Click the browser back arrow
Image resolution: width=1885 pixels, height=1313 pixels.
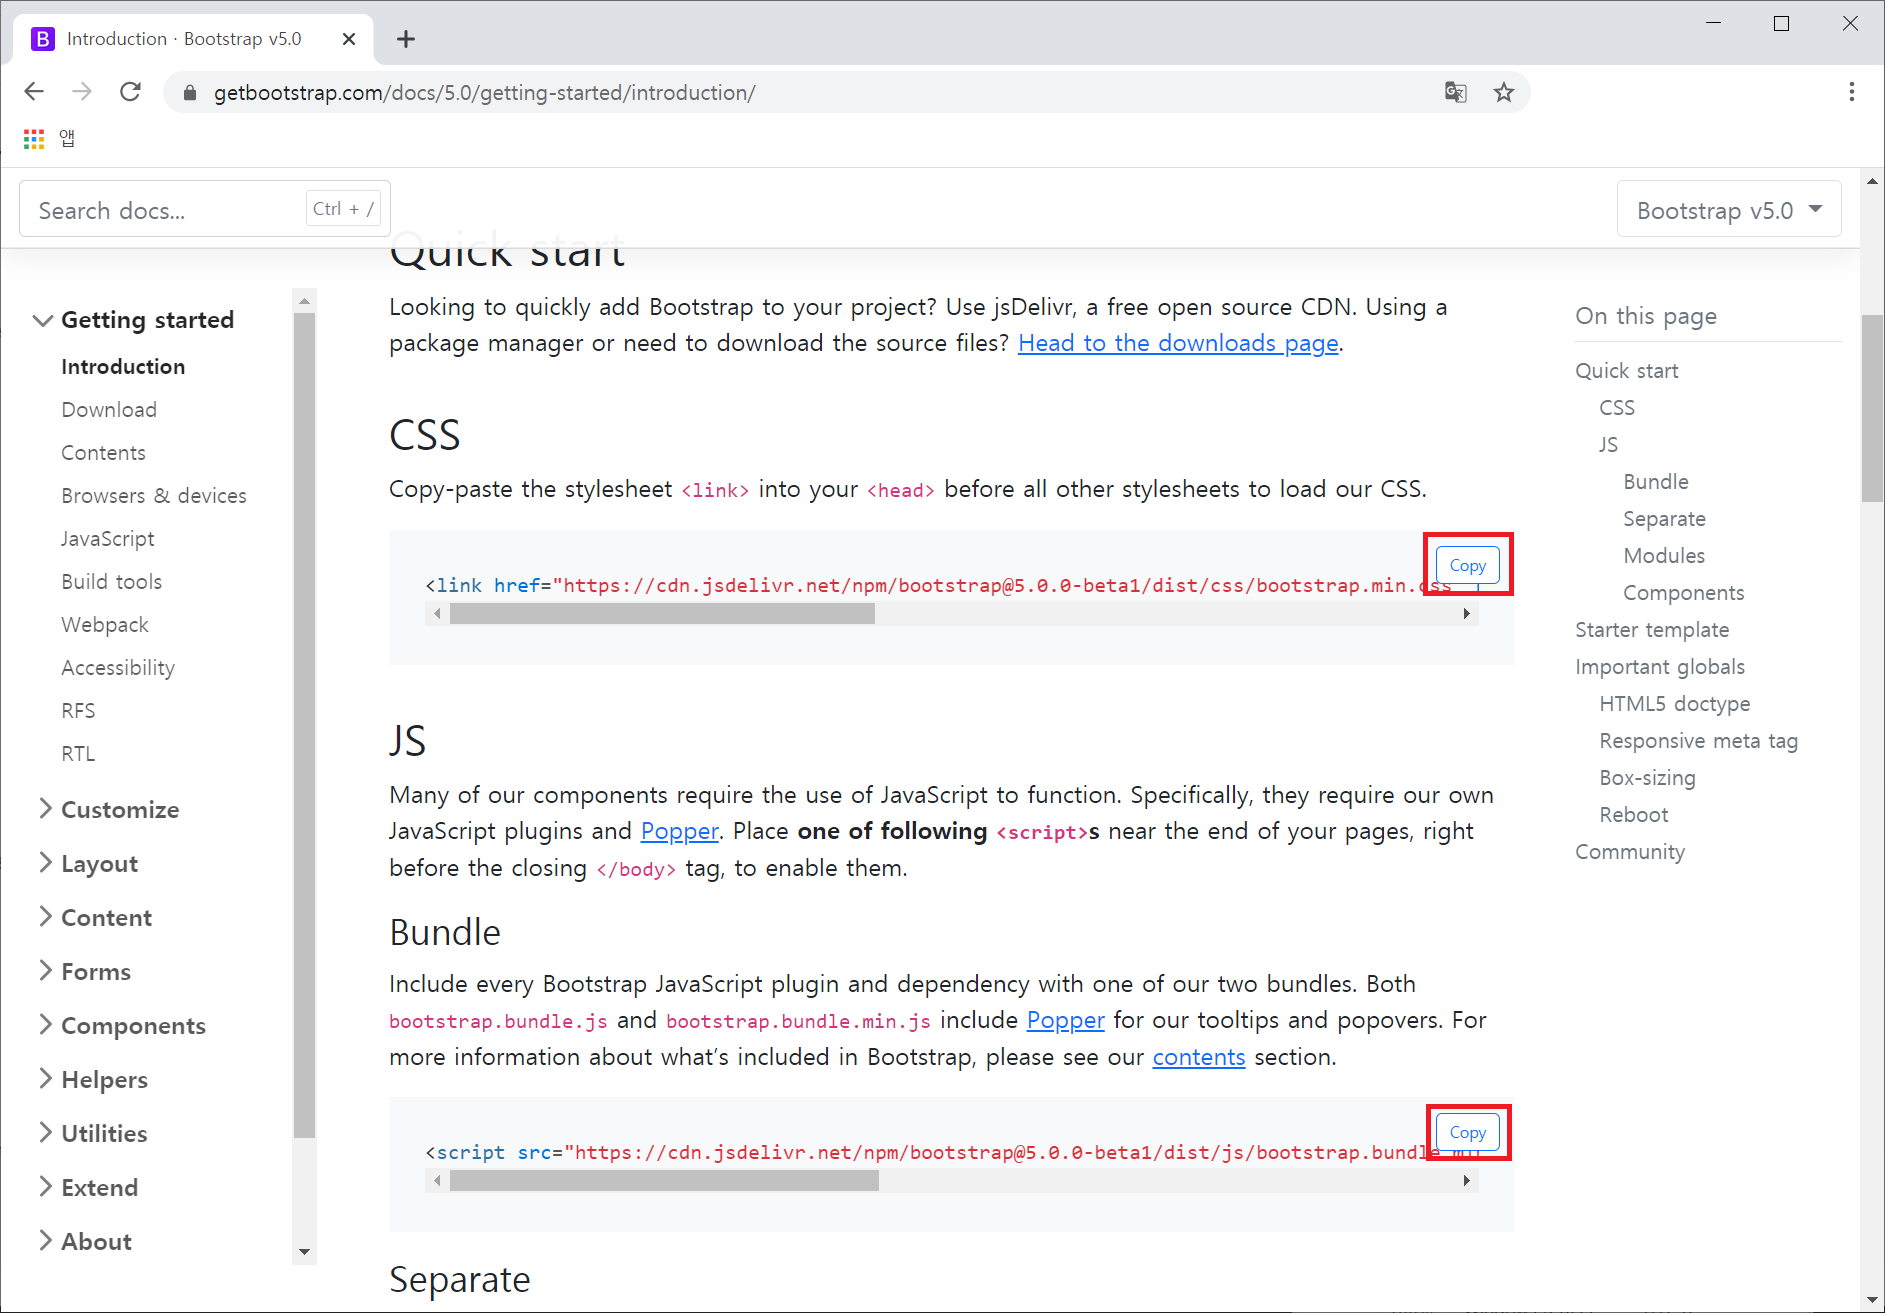pos(34,92)
